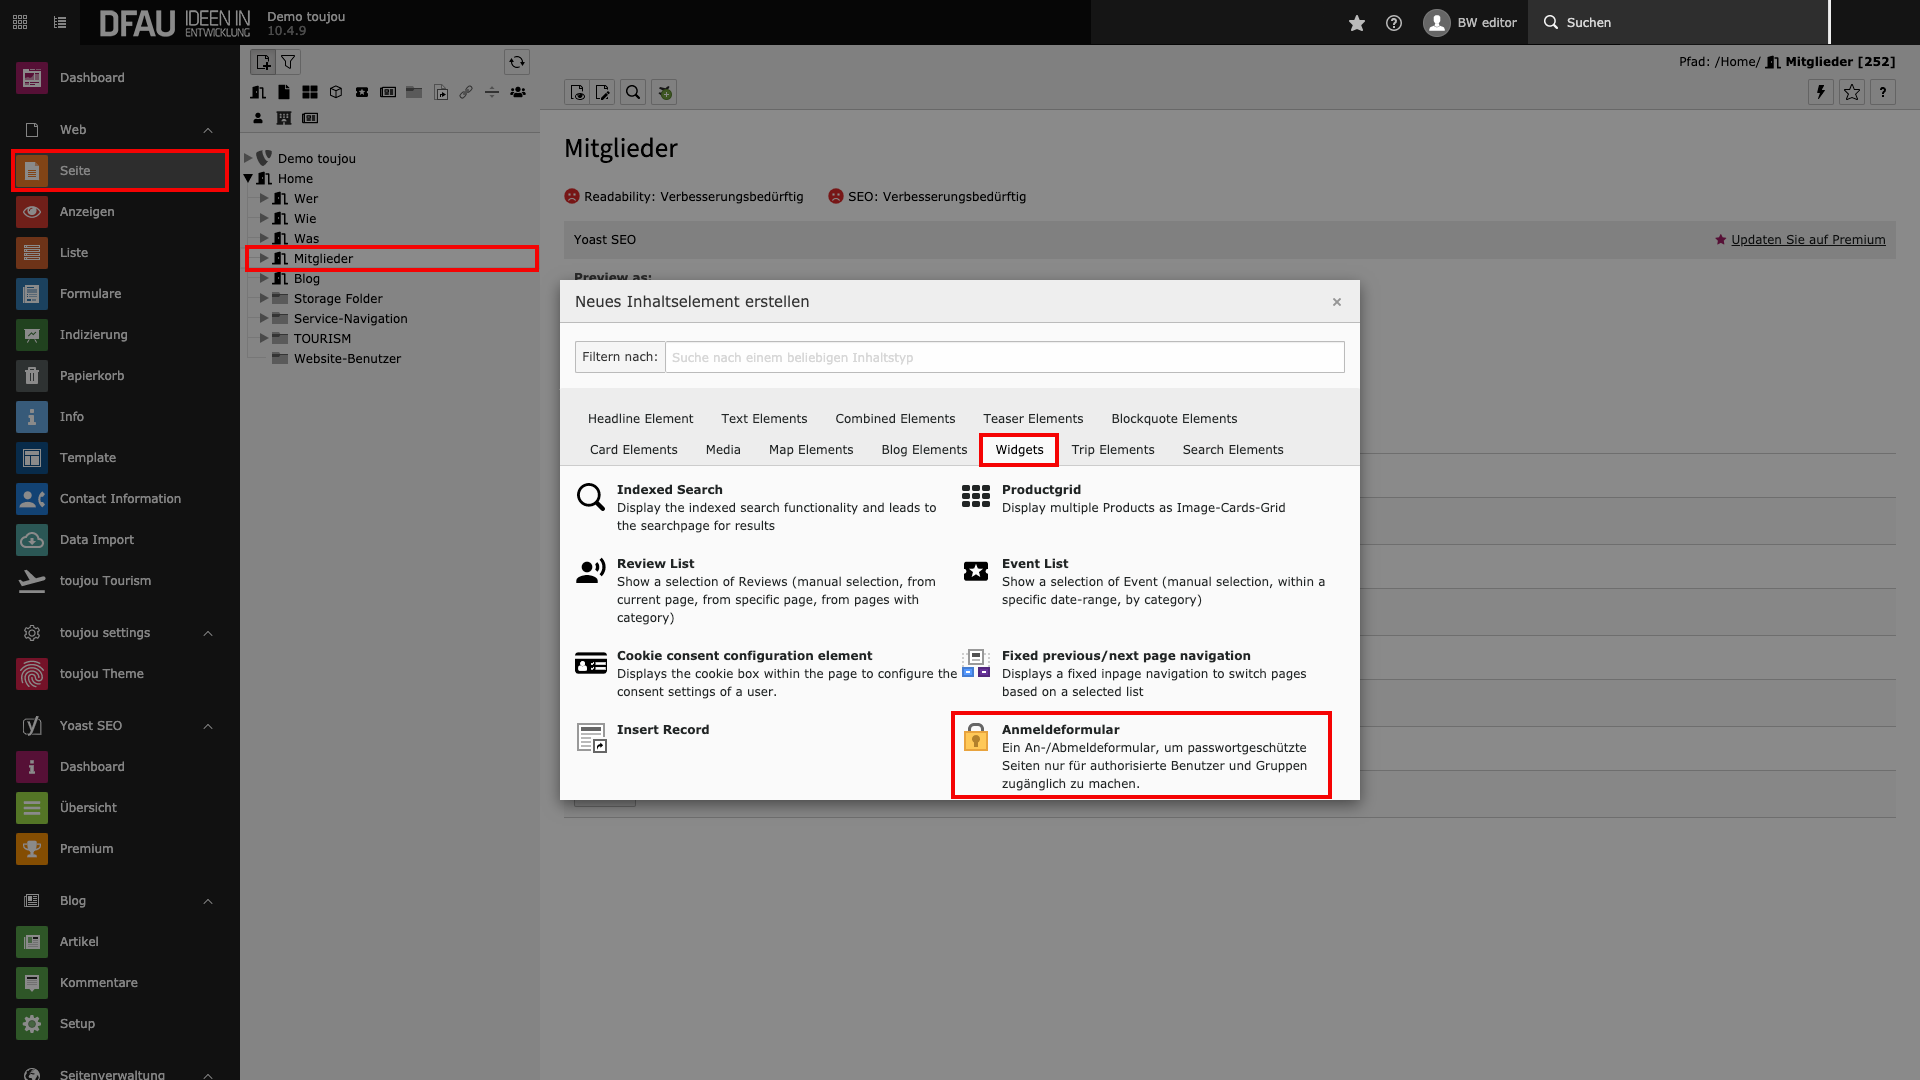Toggle the new page drag toolbar
Viewport: 1920px width, 1080px height.
[x=263, y=62]
